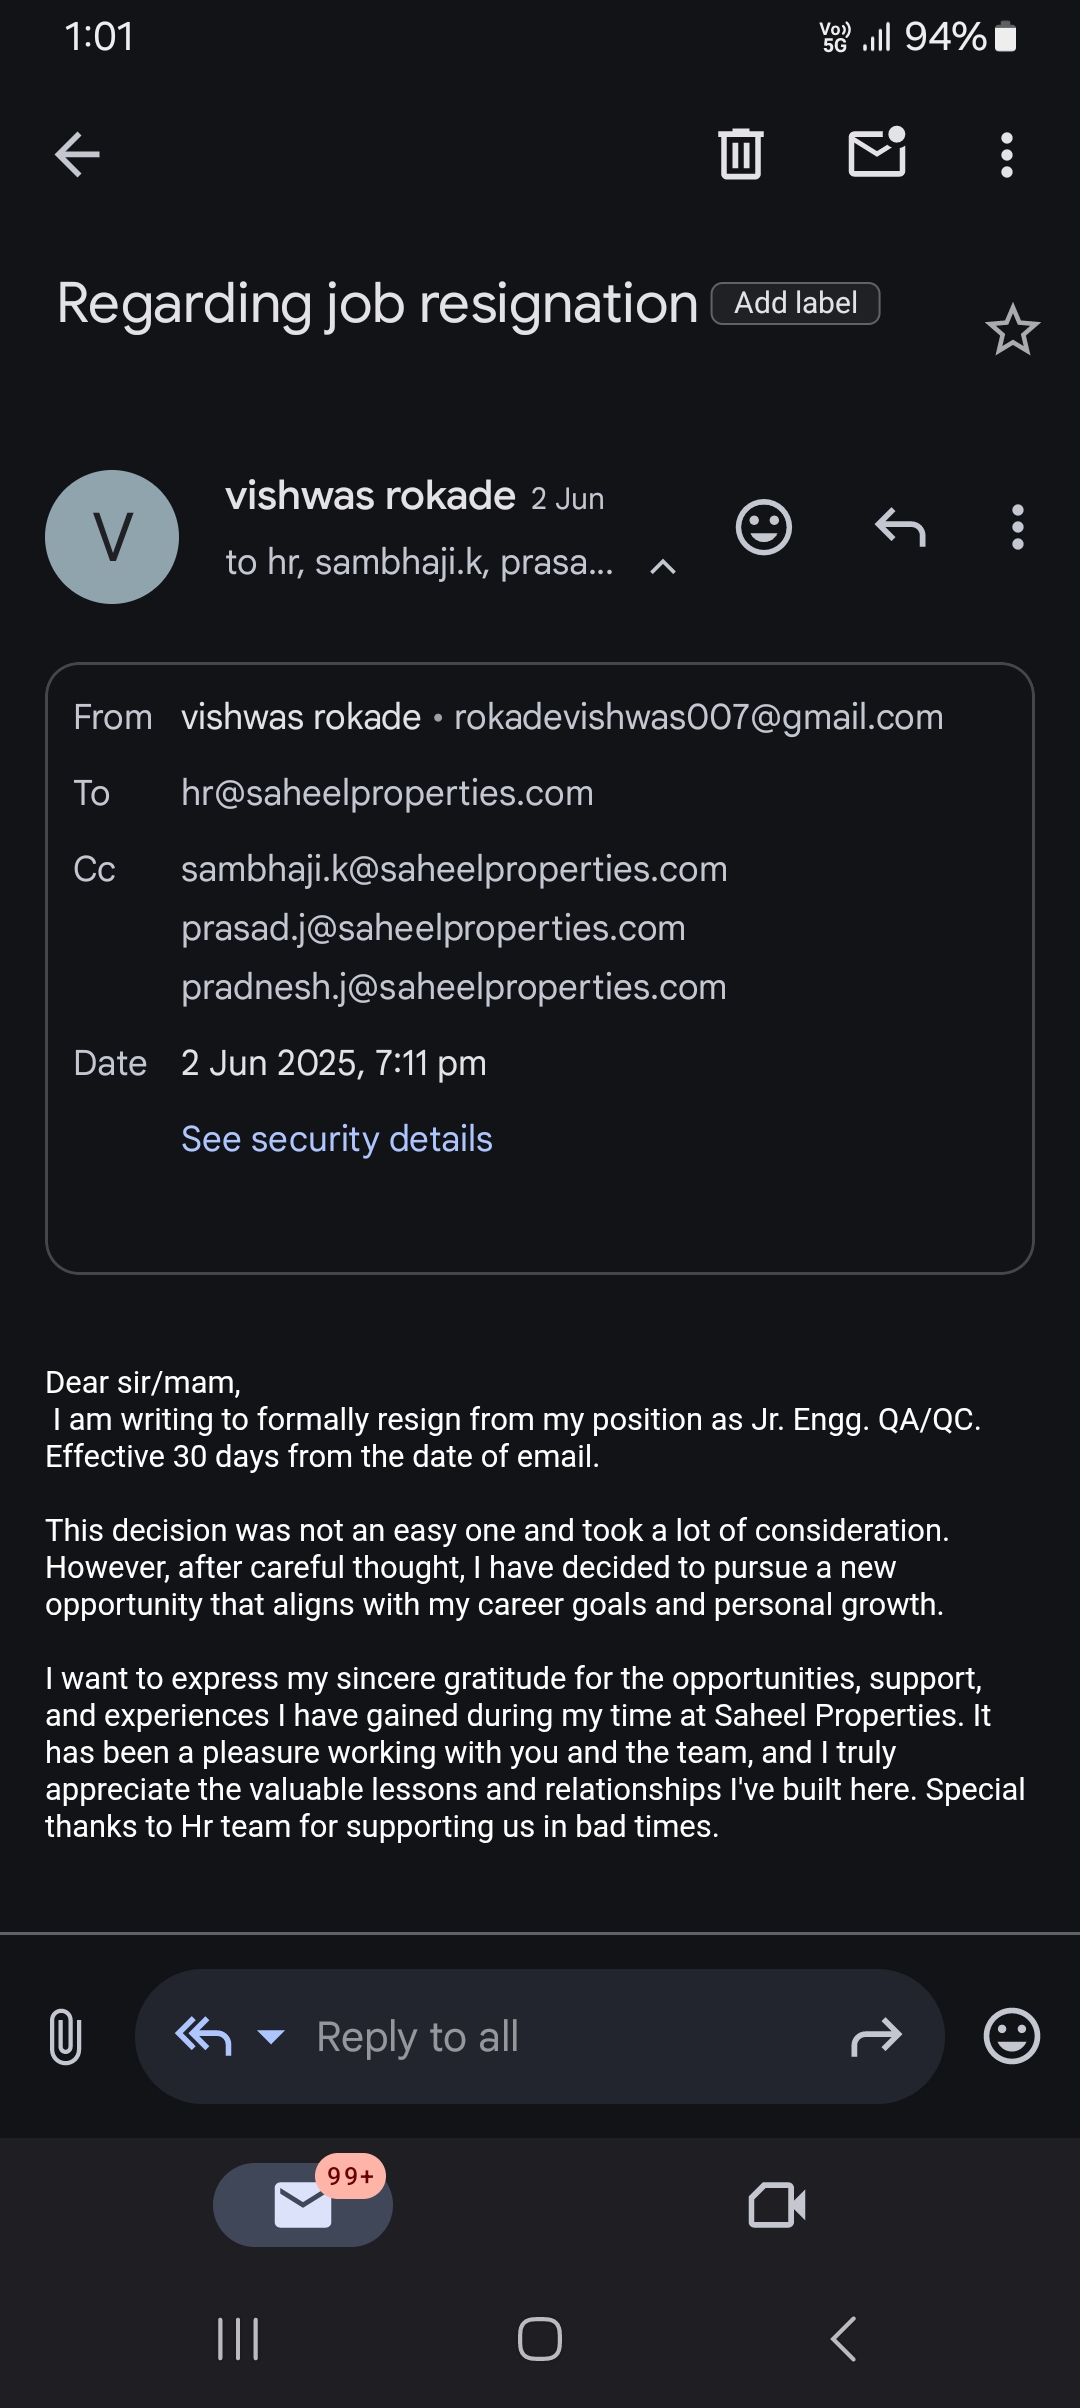
Task: Star the resignation email
Action: click(1012, 331)
